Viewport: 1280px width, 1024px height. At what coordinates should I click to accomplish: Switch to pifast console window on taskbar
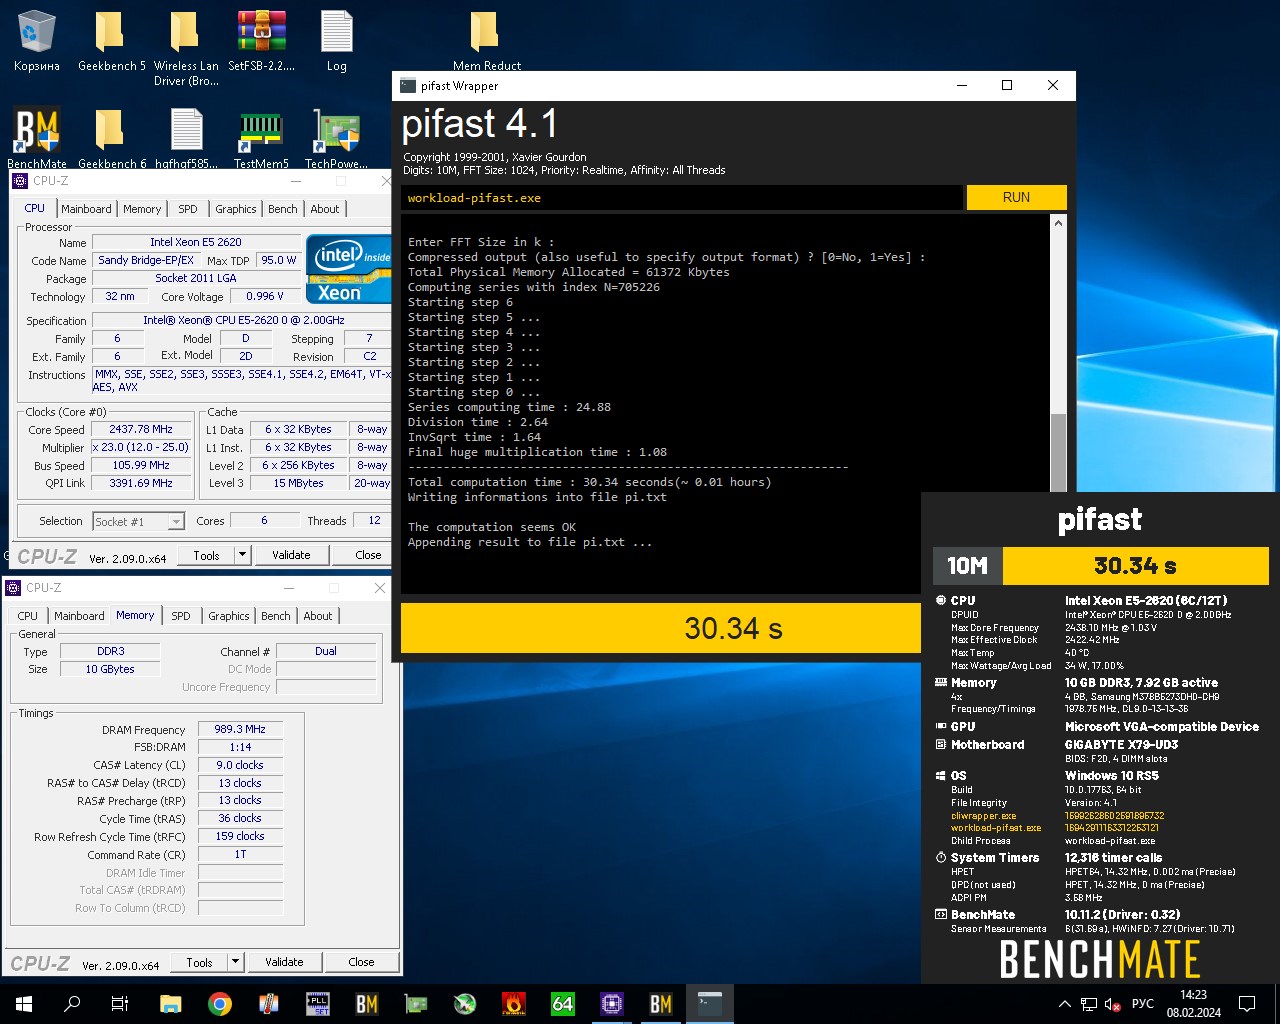point(710,1004)
